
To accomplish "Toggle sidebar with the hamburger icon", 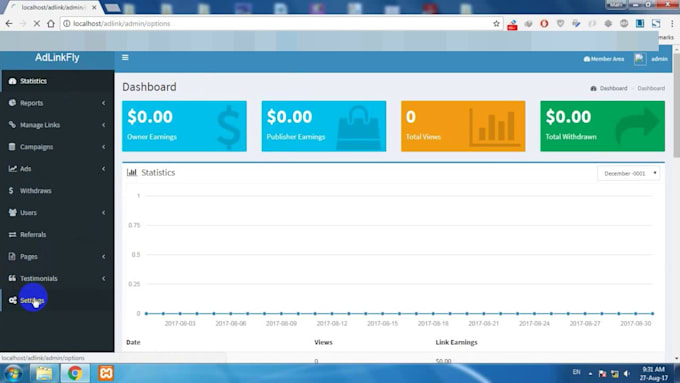I will 125,58.
